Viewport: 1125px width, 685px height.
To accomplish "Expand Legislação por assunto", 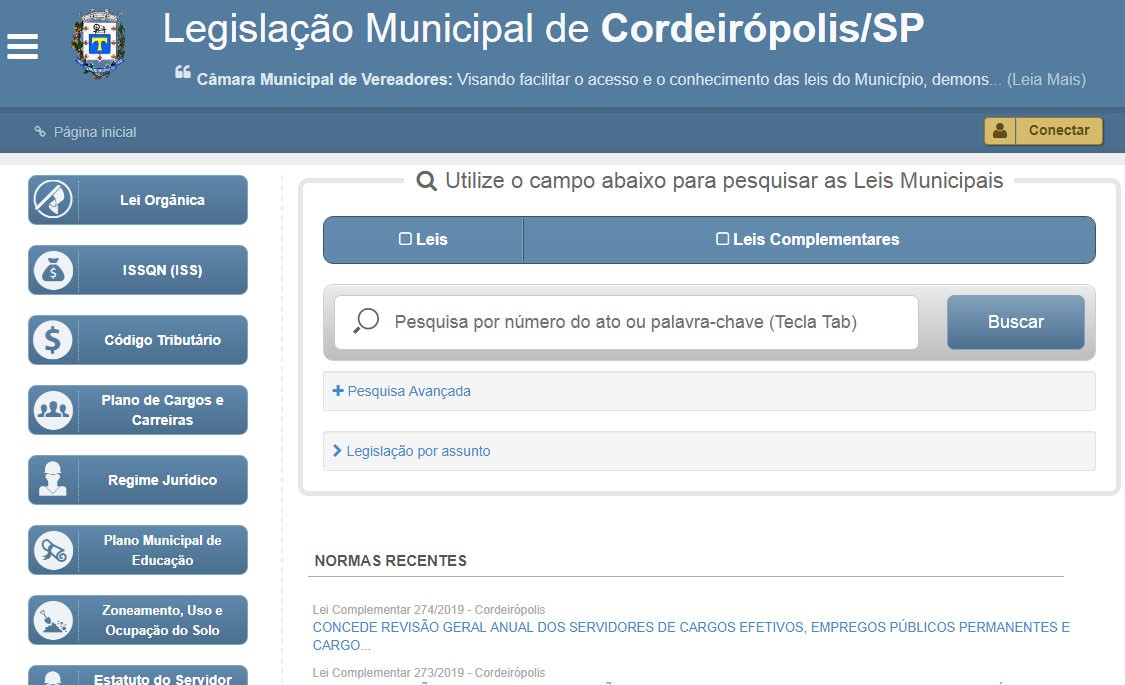I will [417, 451].
